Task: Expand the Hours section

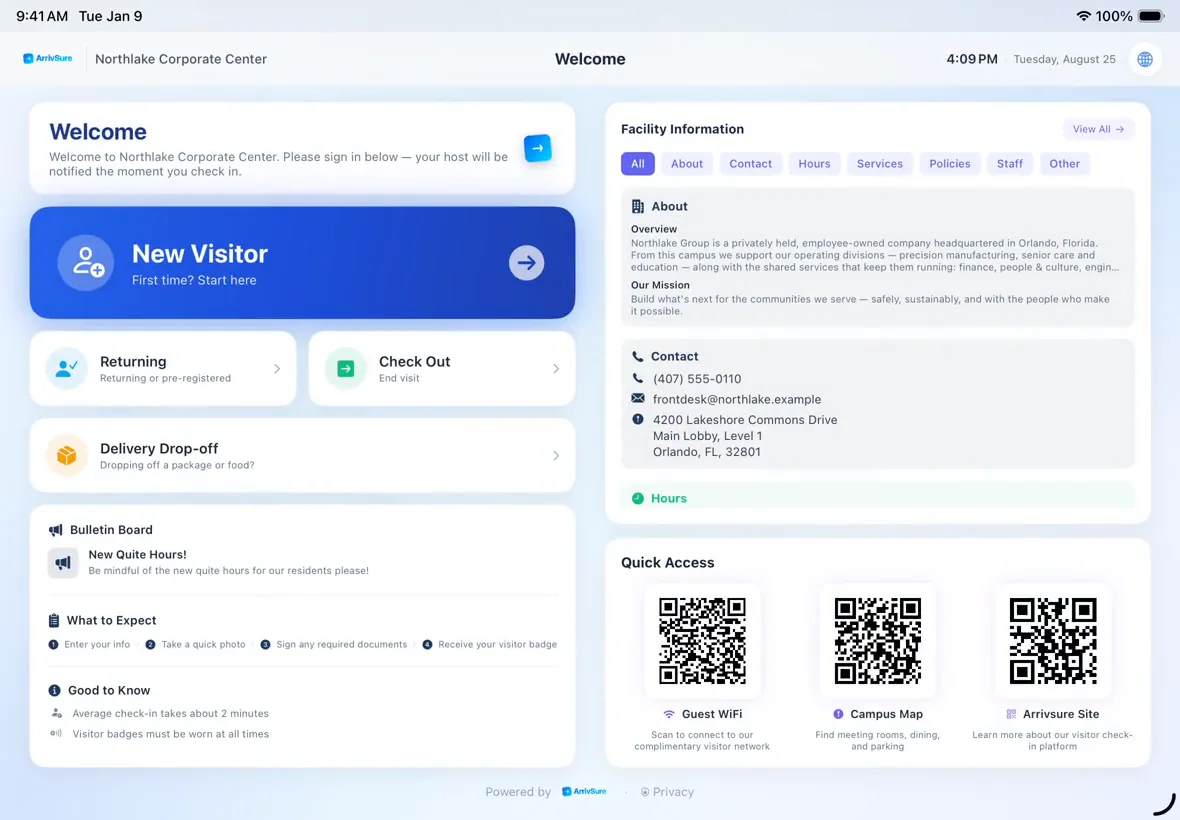Action: click(x=877, y=498)
